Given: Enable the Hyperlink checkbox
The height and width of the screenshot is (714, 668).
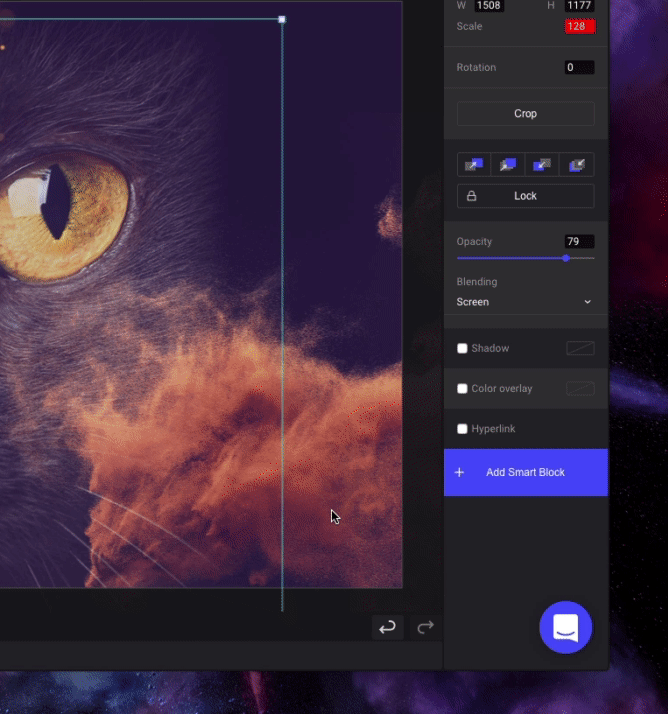Looking at the screenshot, I should click(462, 429).
